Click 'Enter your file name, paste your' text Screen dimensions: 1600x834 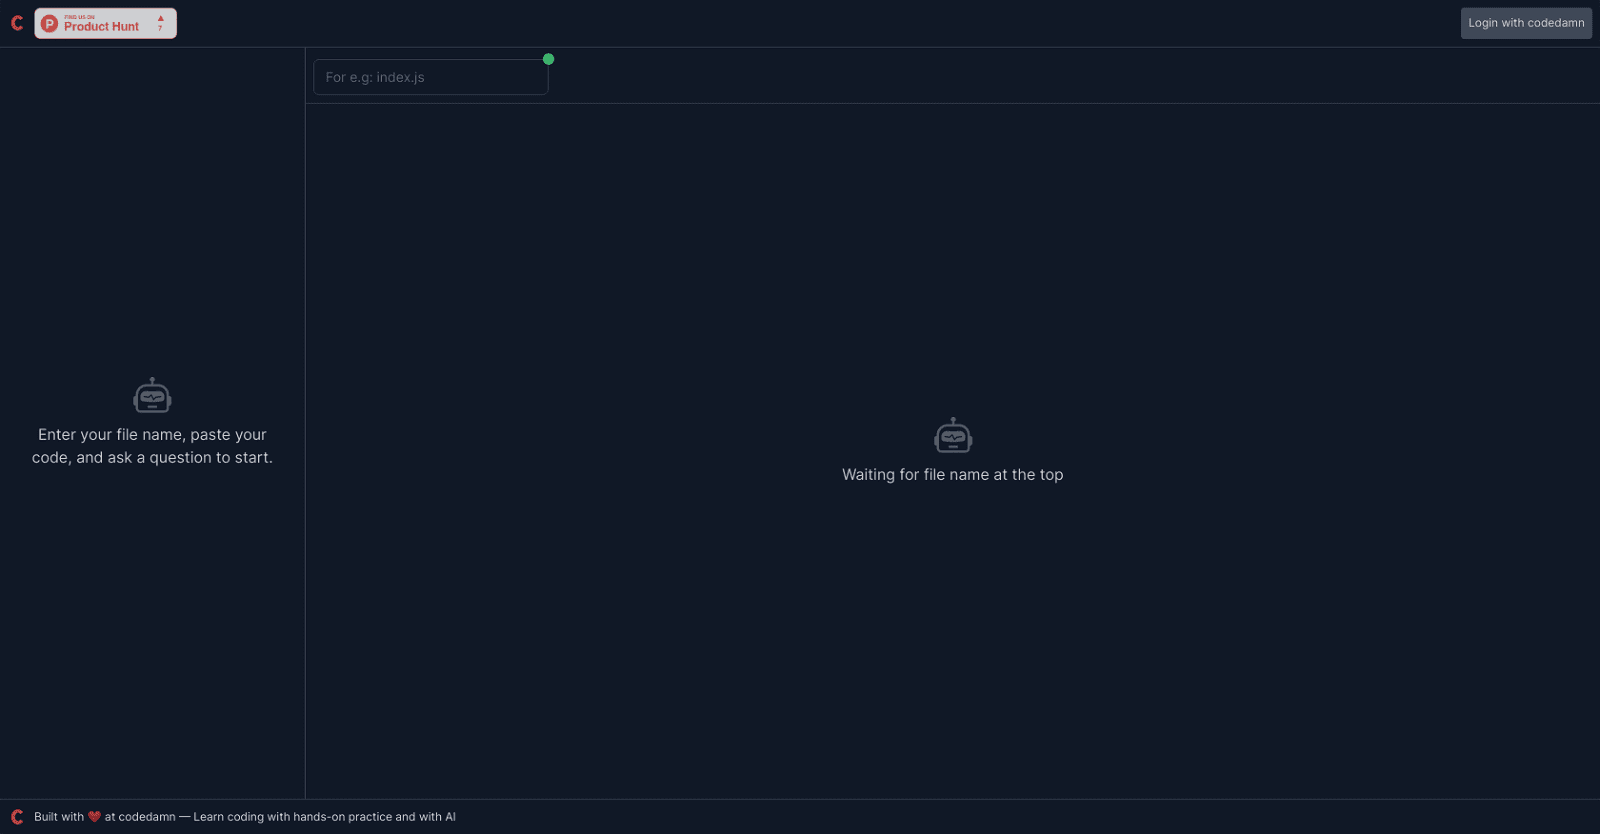click(x=152, y=435)
